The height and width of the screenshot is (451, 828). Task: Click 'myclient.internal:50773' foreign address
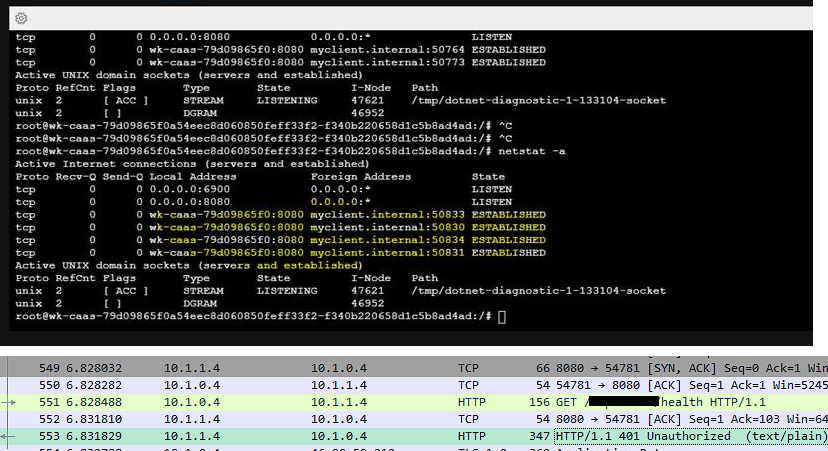pyautogui.click(x=388, y=62)
